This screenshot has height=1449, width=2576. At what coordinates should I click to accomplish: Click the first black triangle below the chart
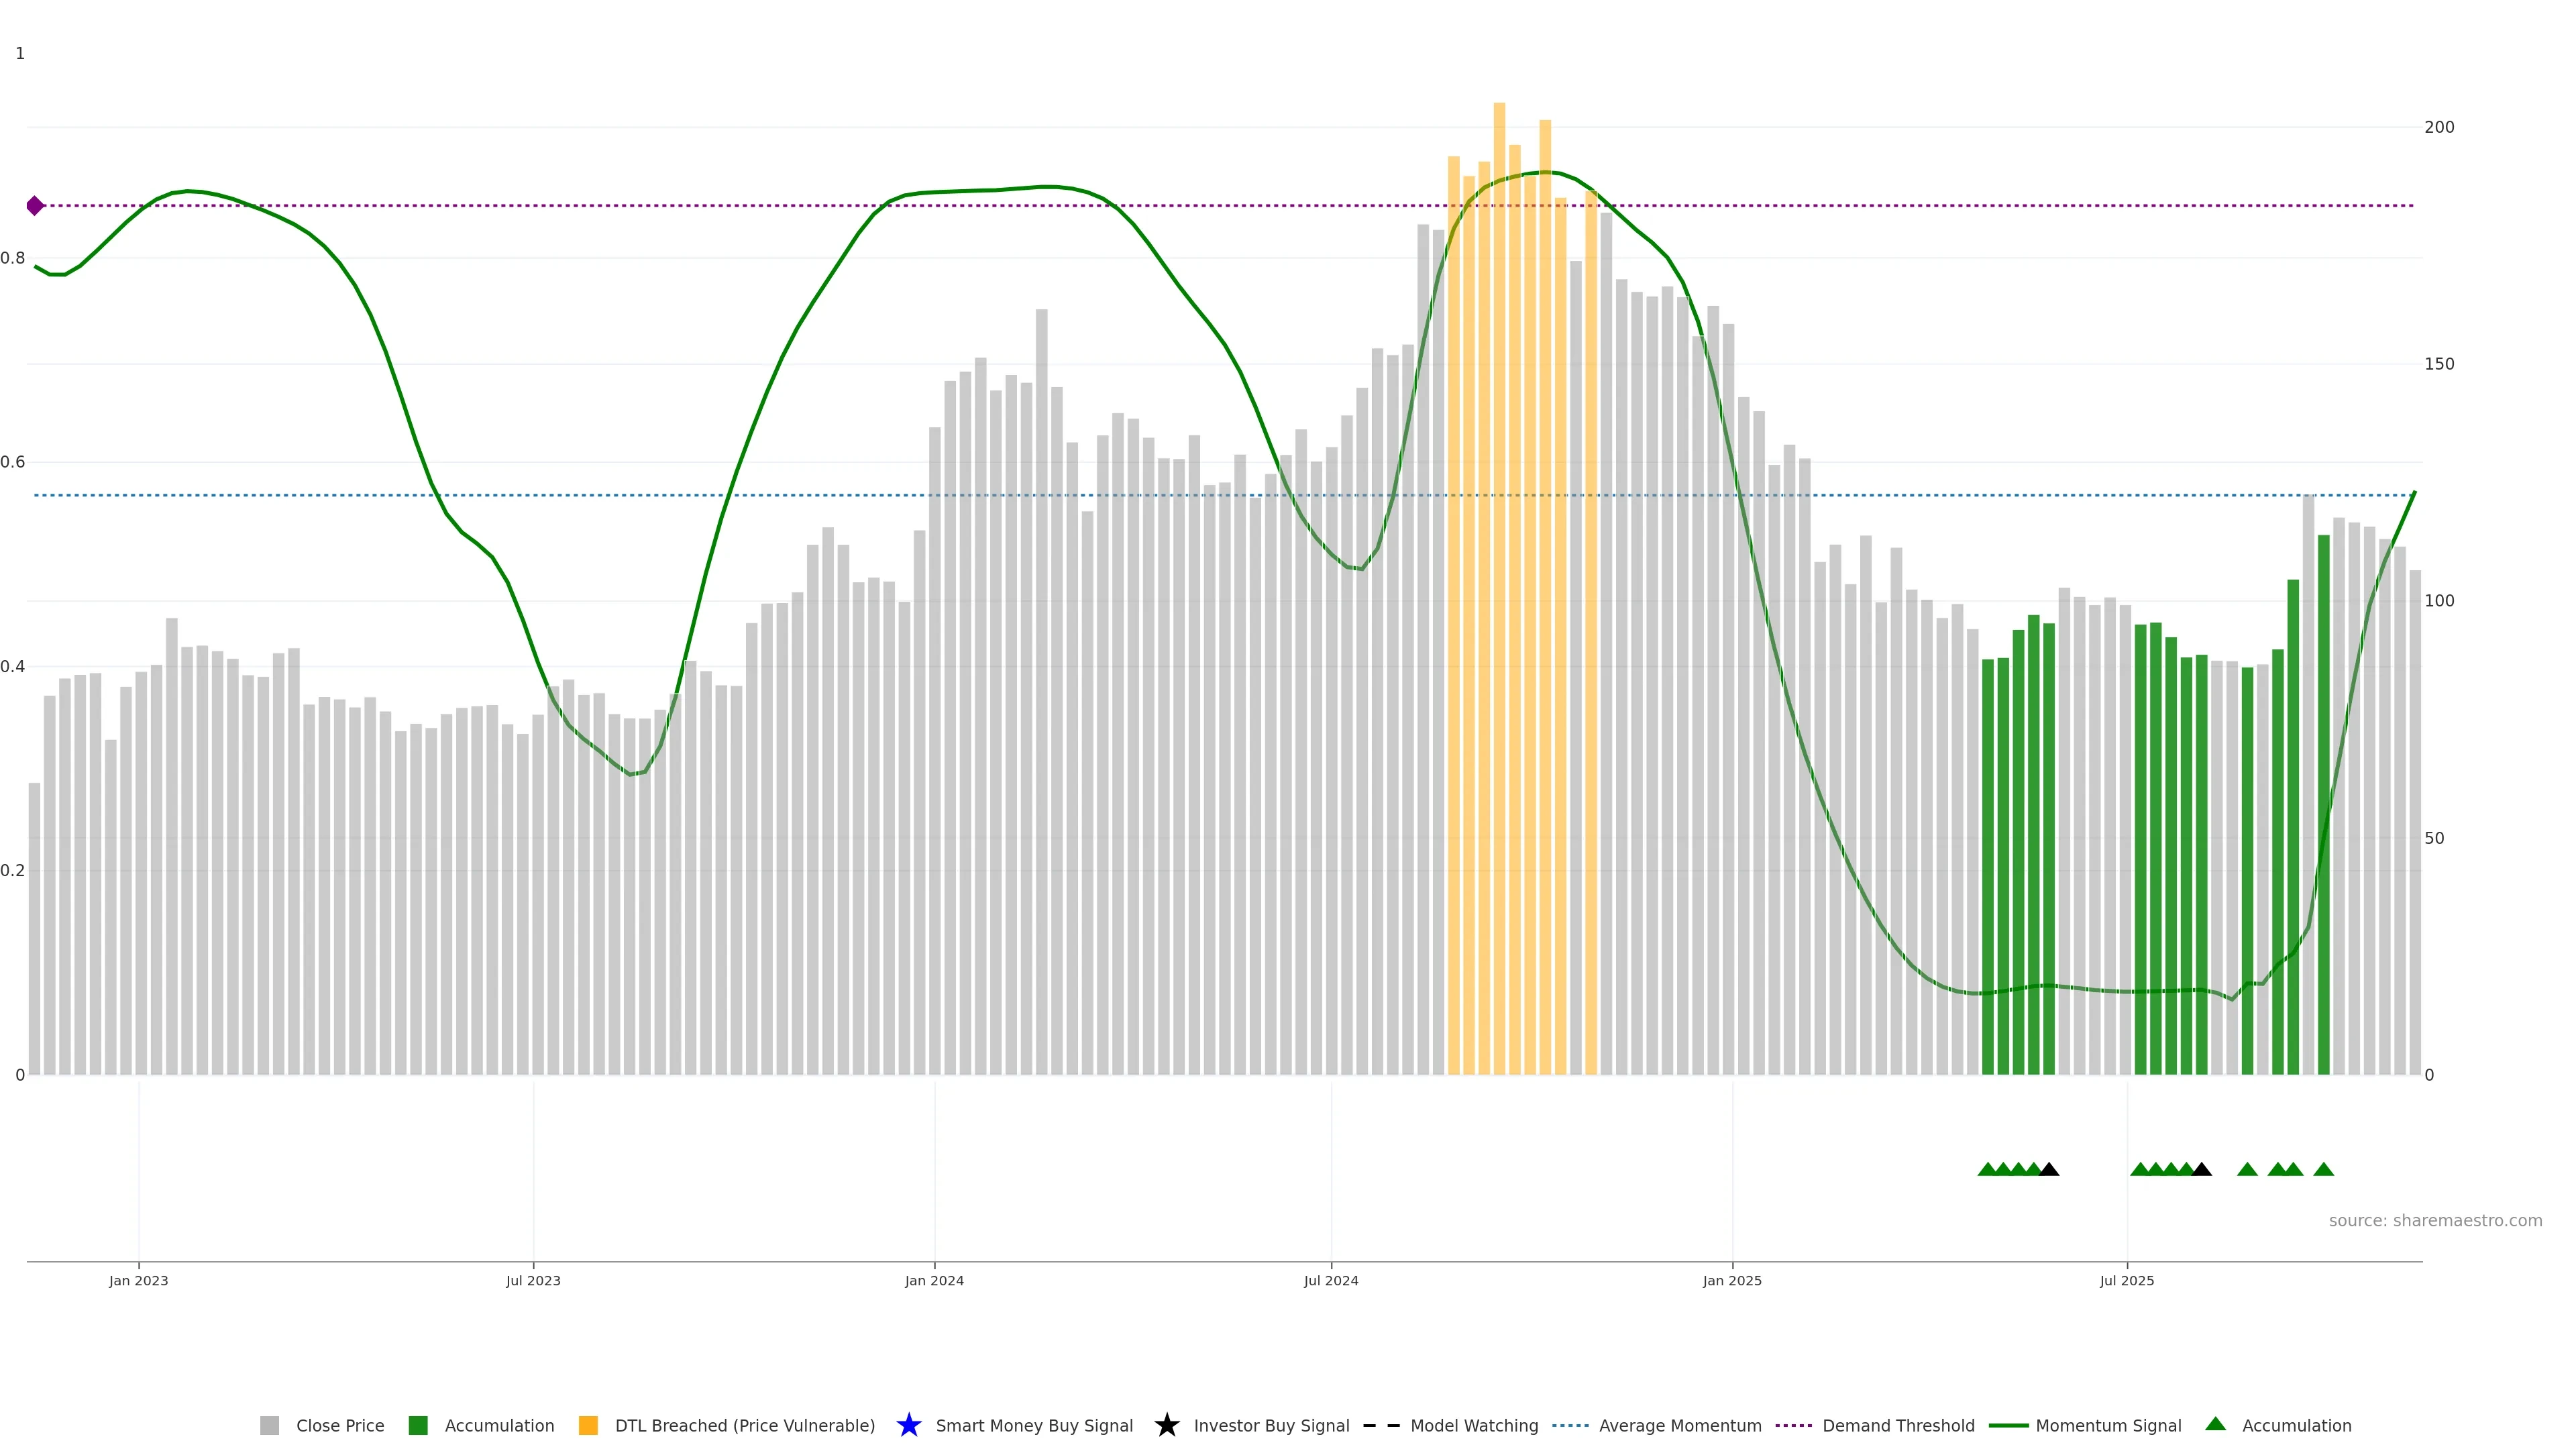(x=2048, y=1169)
